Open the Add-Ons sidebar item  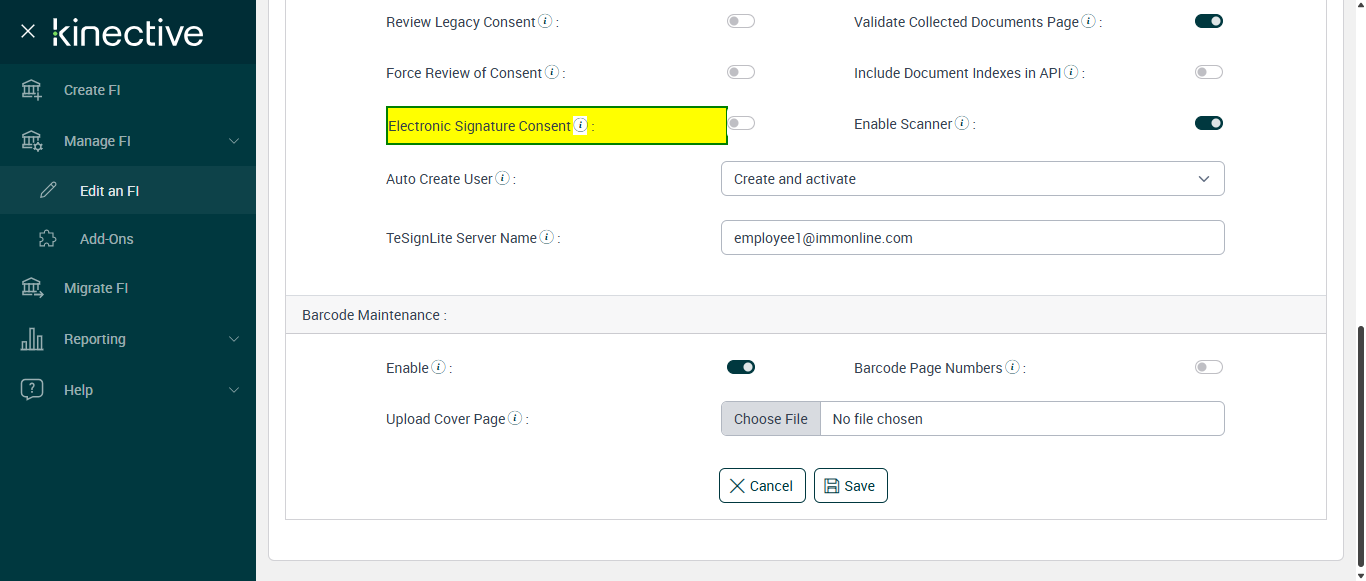(106, 239)
